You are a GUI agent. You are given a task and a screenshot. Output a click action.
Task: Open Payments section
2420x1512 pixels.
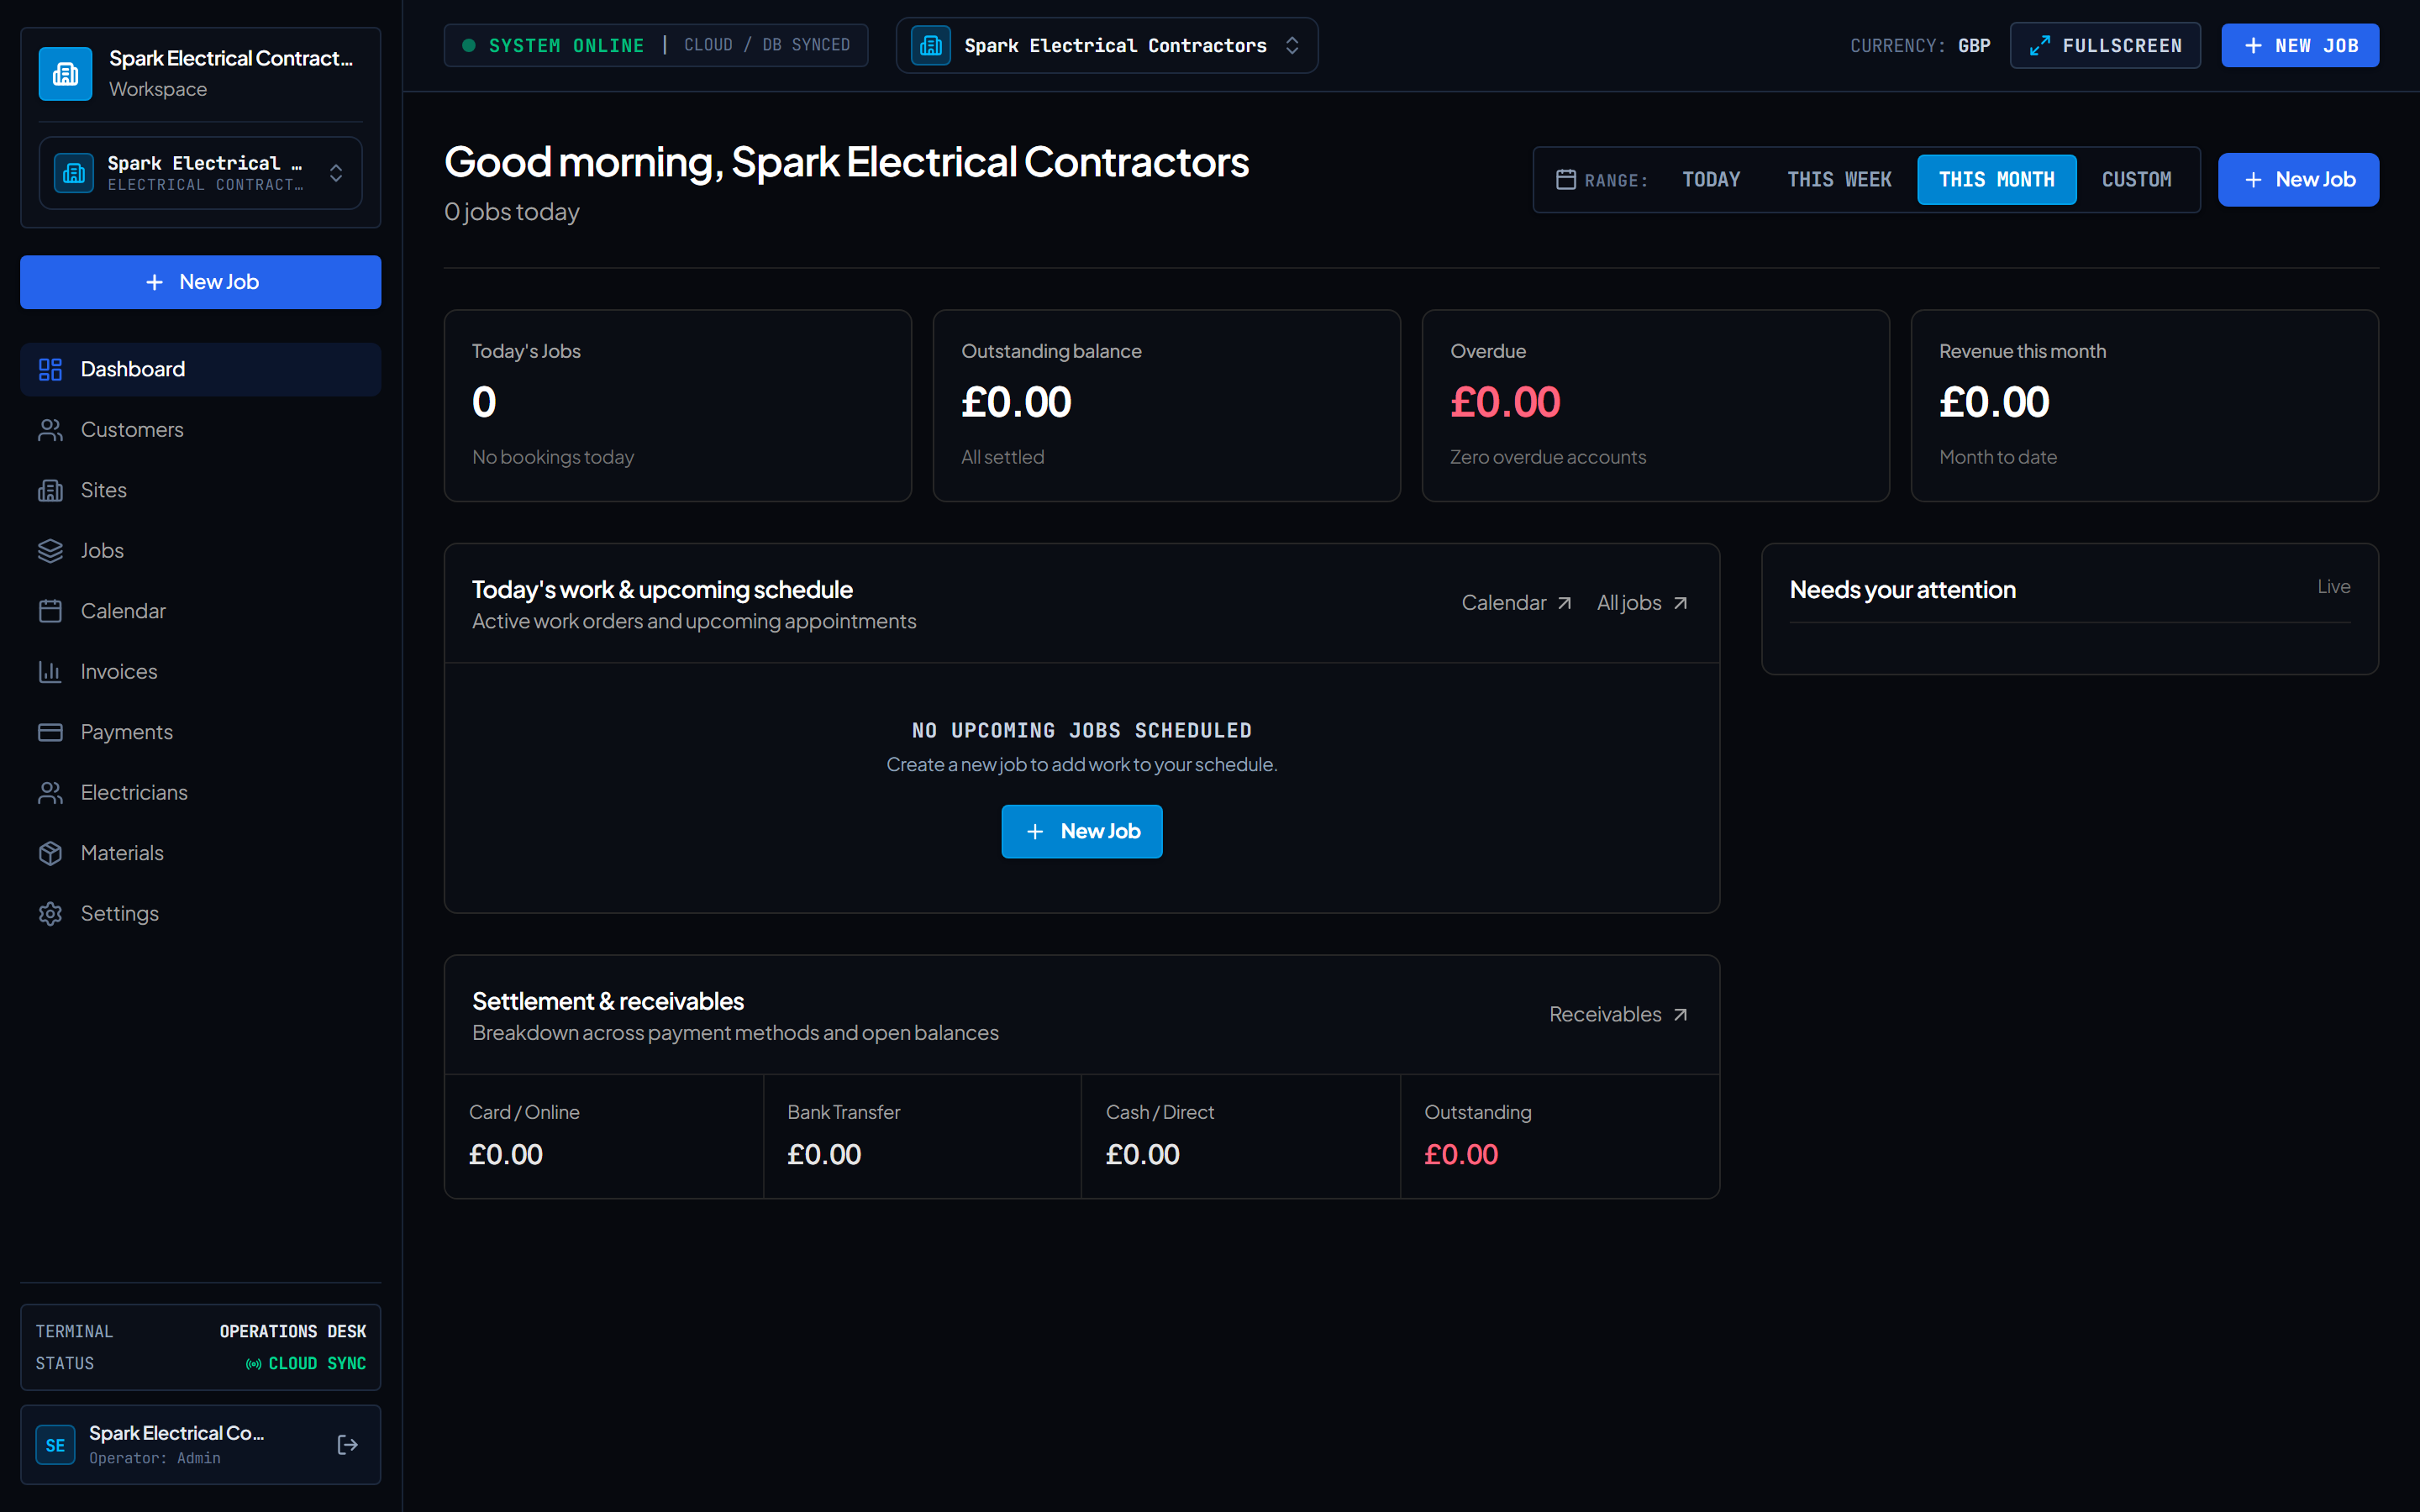[x=200, y=732]
